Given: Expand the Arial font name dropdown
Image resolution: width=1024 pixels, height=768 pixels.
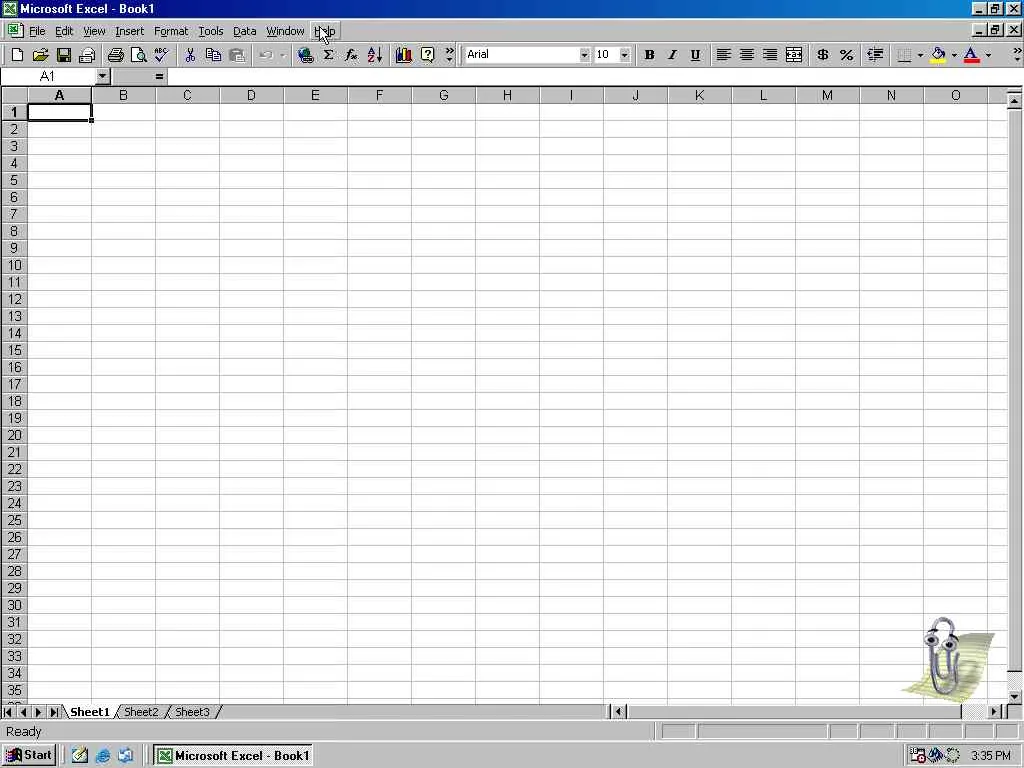Looking at the screenshot, I should [x=584, y=55].
